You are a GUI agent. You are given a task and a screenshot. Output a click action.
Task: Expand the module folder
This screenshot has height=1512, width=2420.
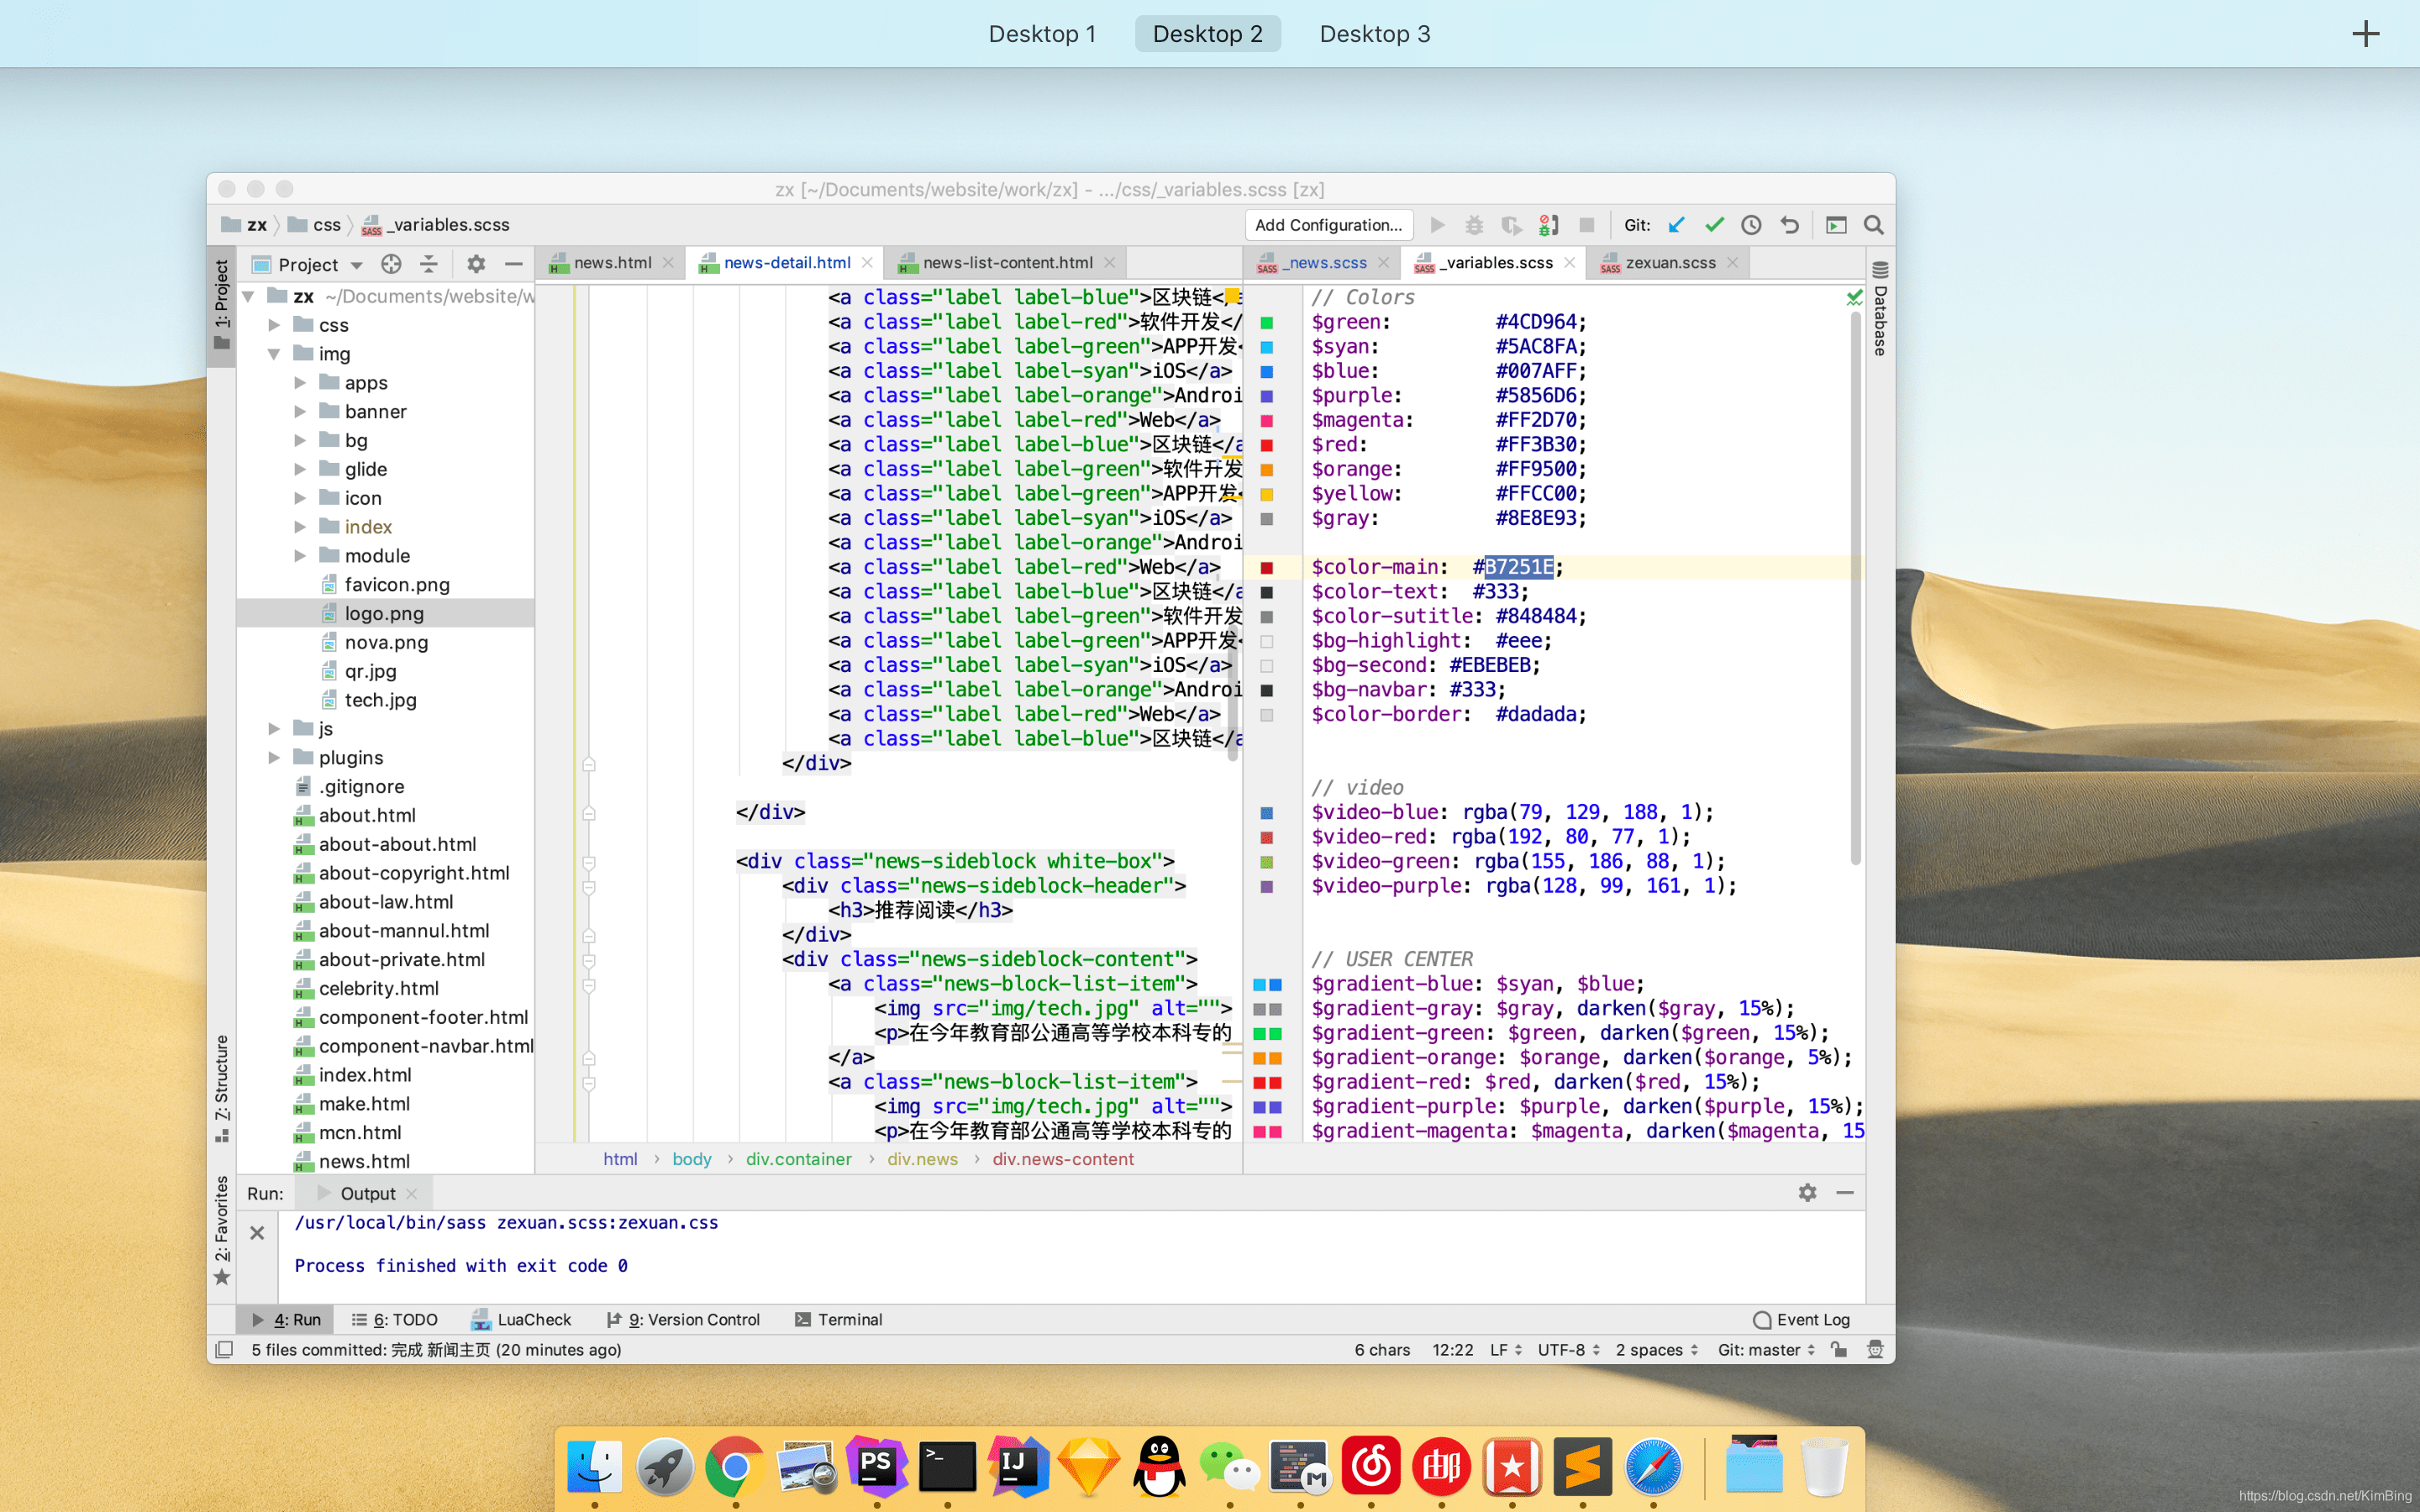300,556
